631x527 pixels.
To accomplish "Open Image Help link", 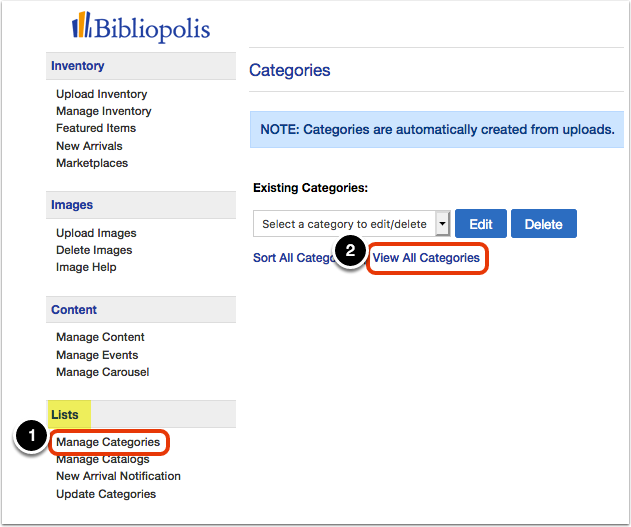I will point(86,267).
